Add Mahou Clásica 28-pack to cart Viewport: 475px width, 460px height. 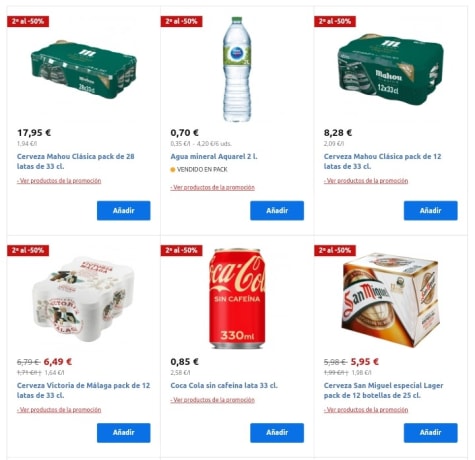click(124, 210)
